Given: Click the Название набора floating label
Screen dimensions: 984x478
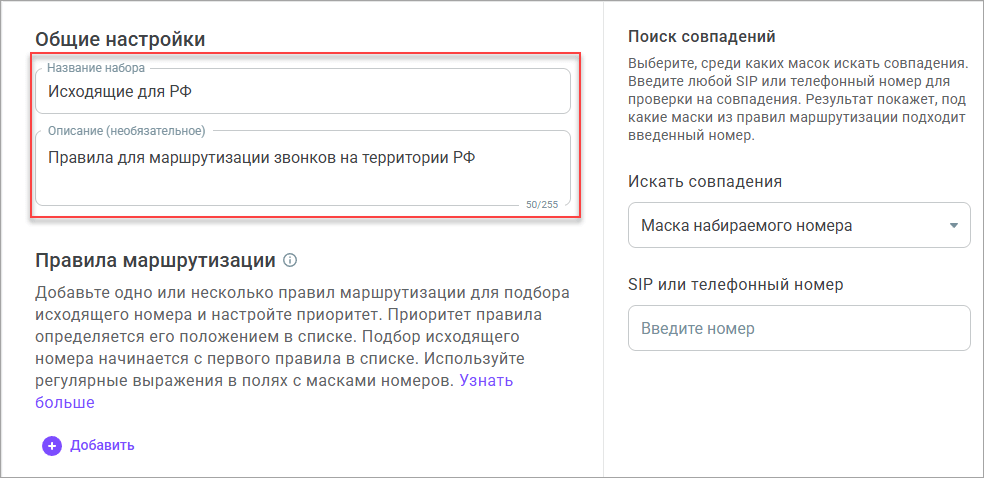Looking at the screenshot, I should (x=96, y=68).
